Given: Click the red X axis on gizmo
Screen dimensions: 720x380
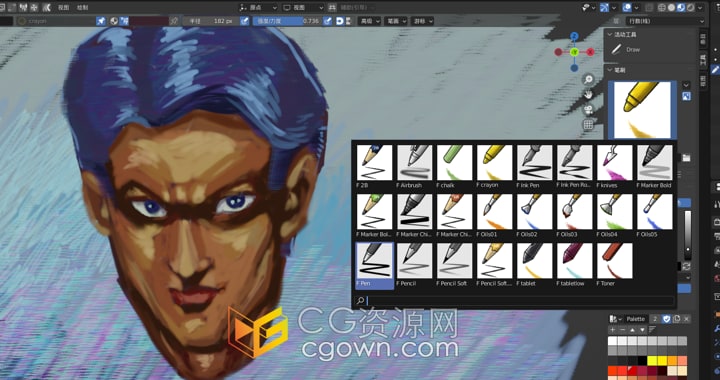Looking at the screenshot, I should click(590, 52).
